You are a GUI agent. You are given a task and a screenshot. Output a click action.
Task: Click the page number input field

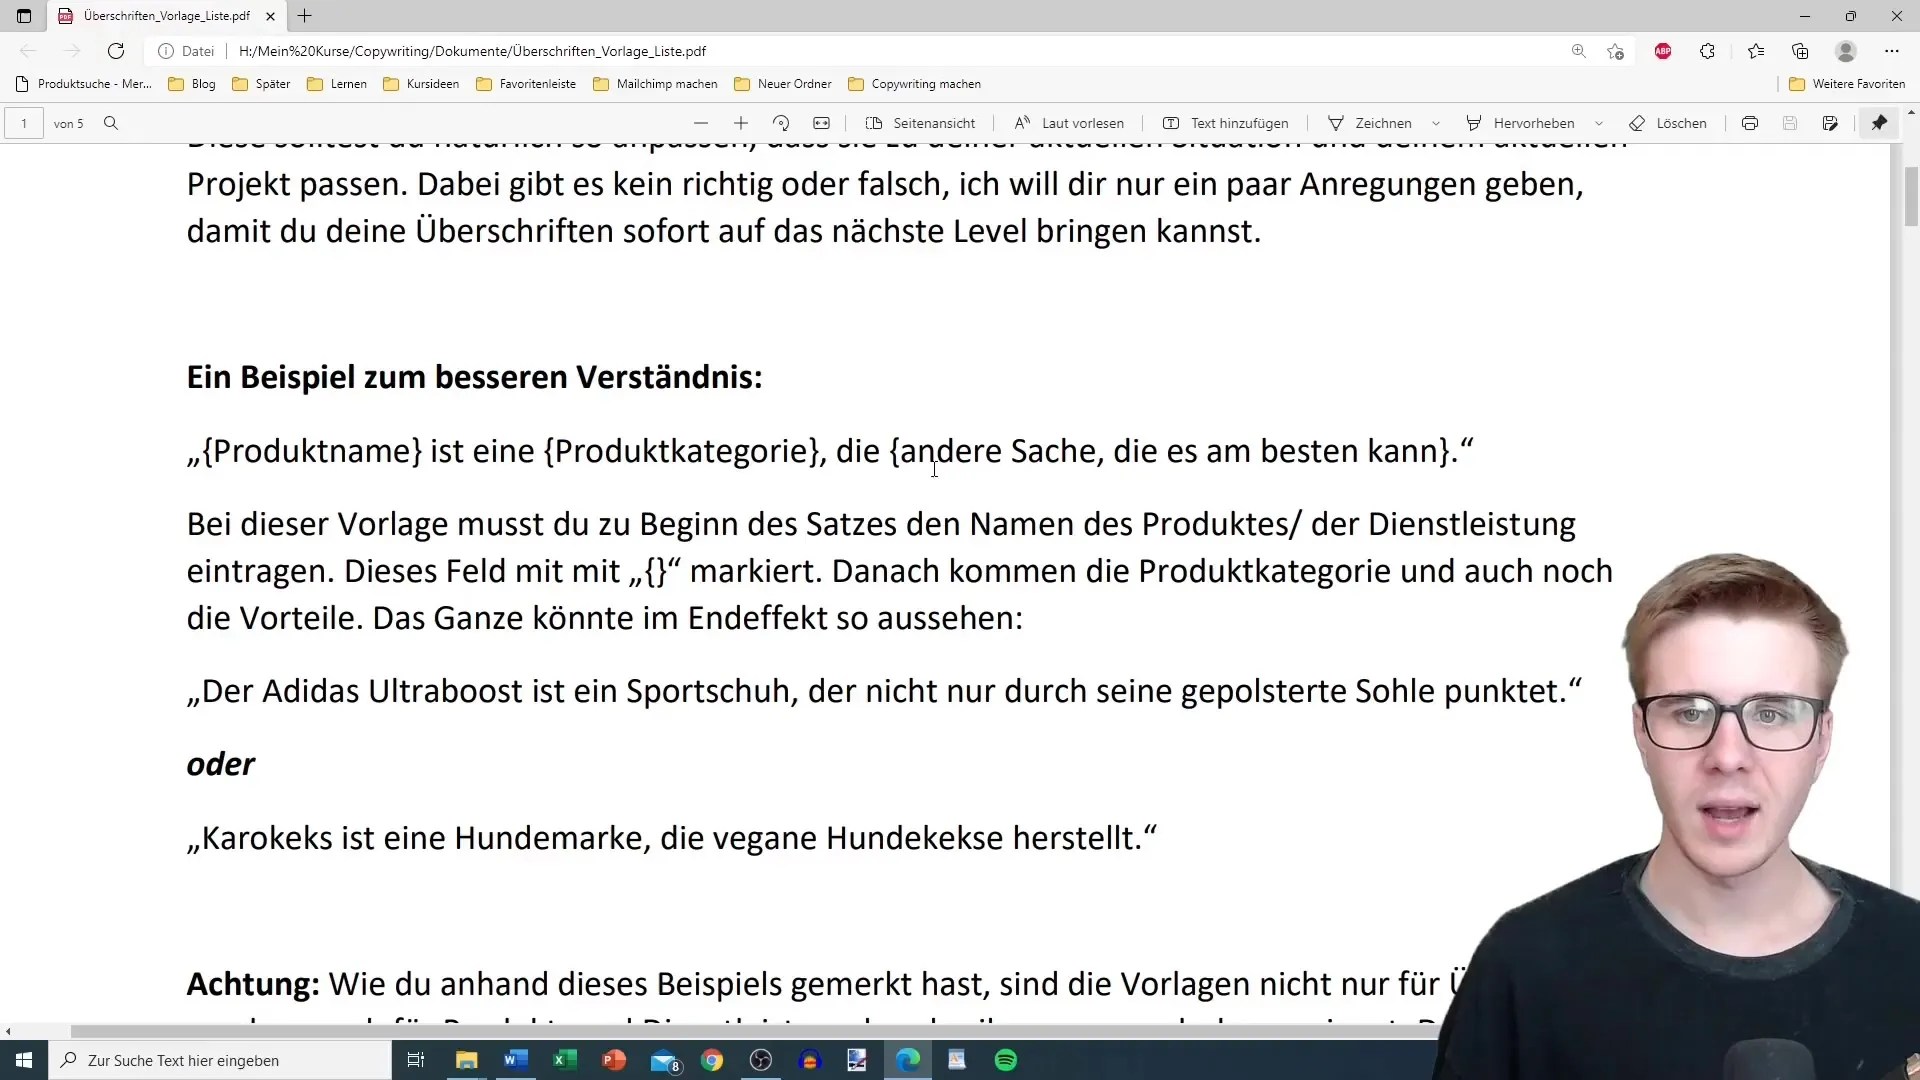pyautogui.click(x=24, y=123)
